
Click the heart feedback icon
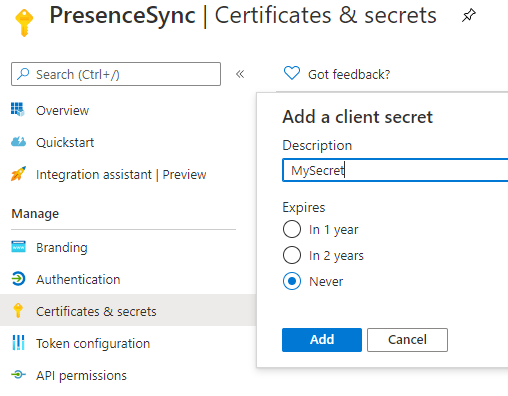[x=292, y=73]
